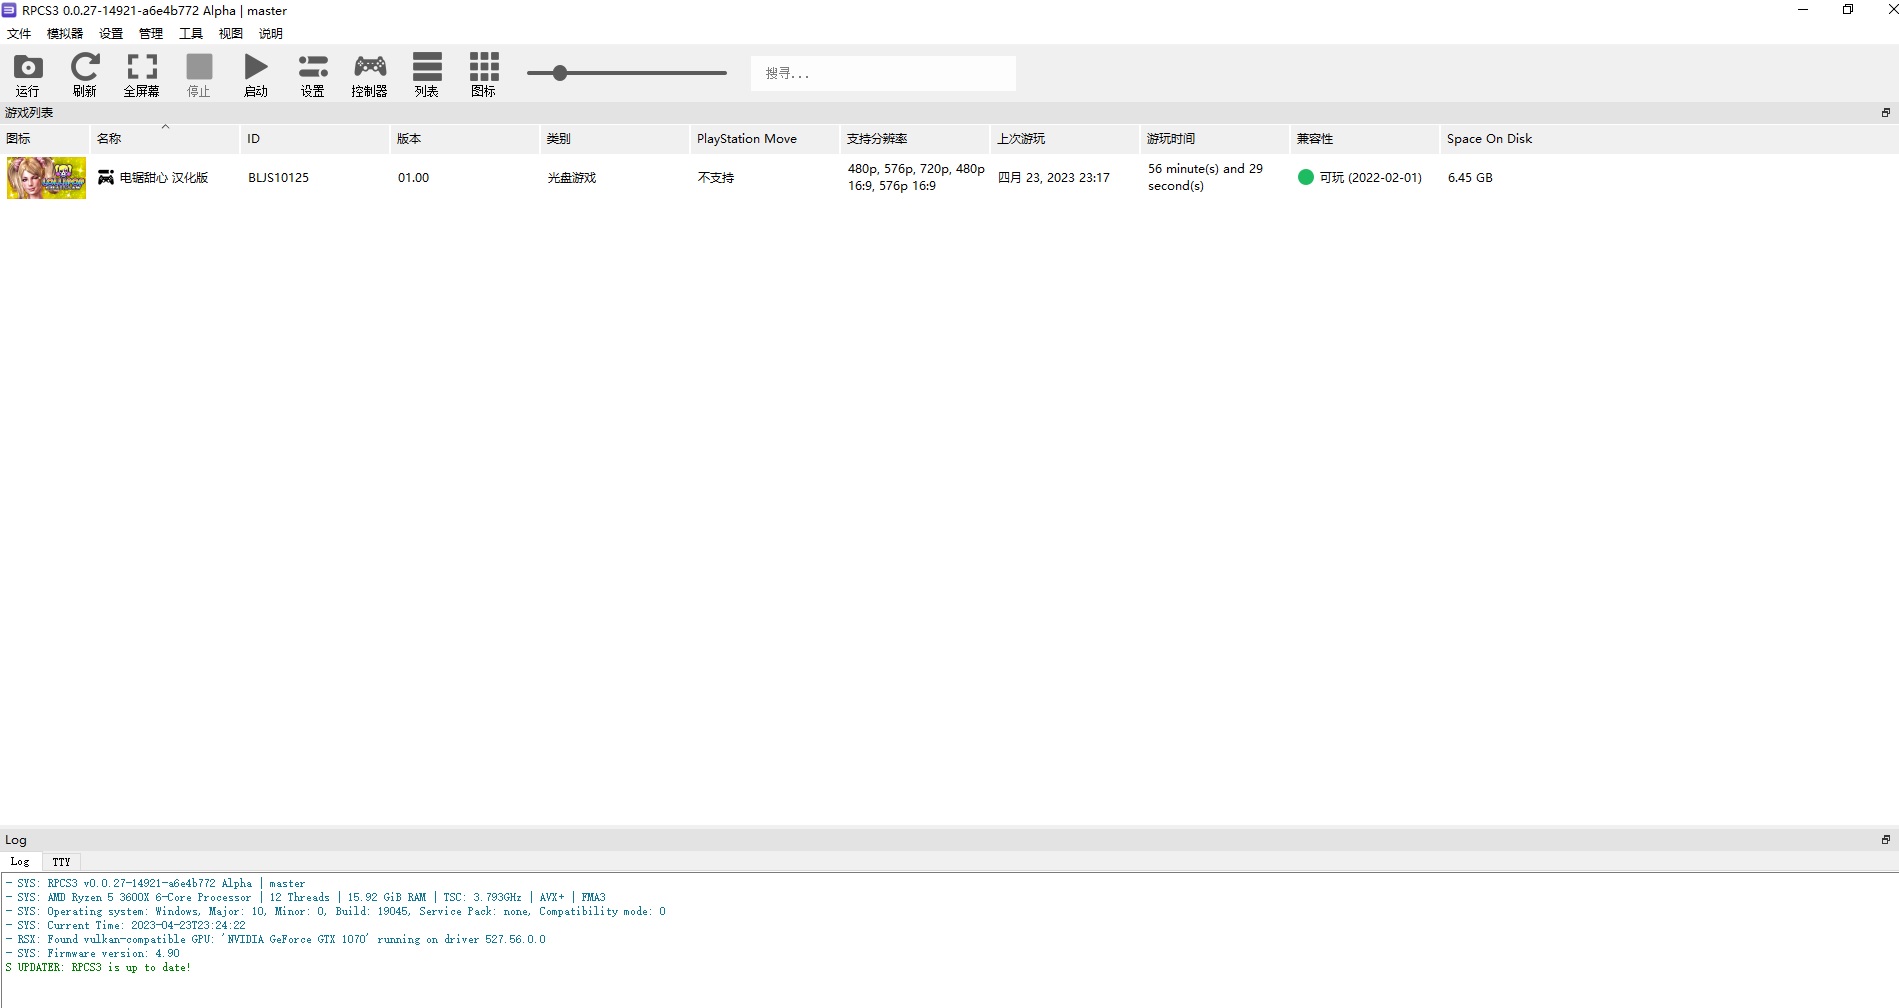Click 可玩 (2022-02-01) compatibility text

(1370, 177)
